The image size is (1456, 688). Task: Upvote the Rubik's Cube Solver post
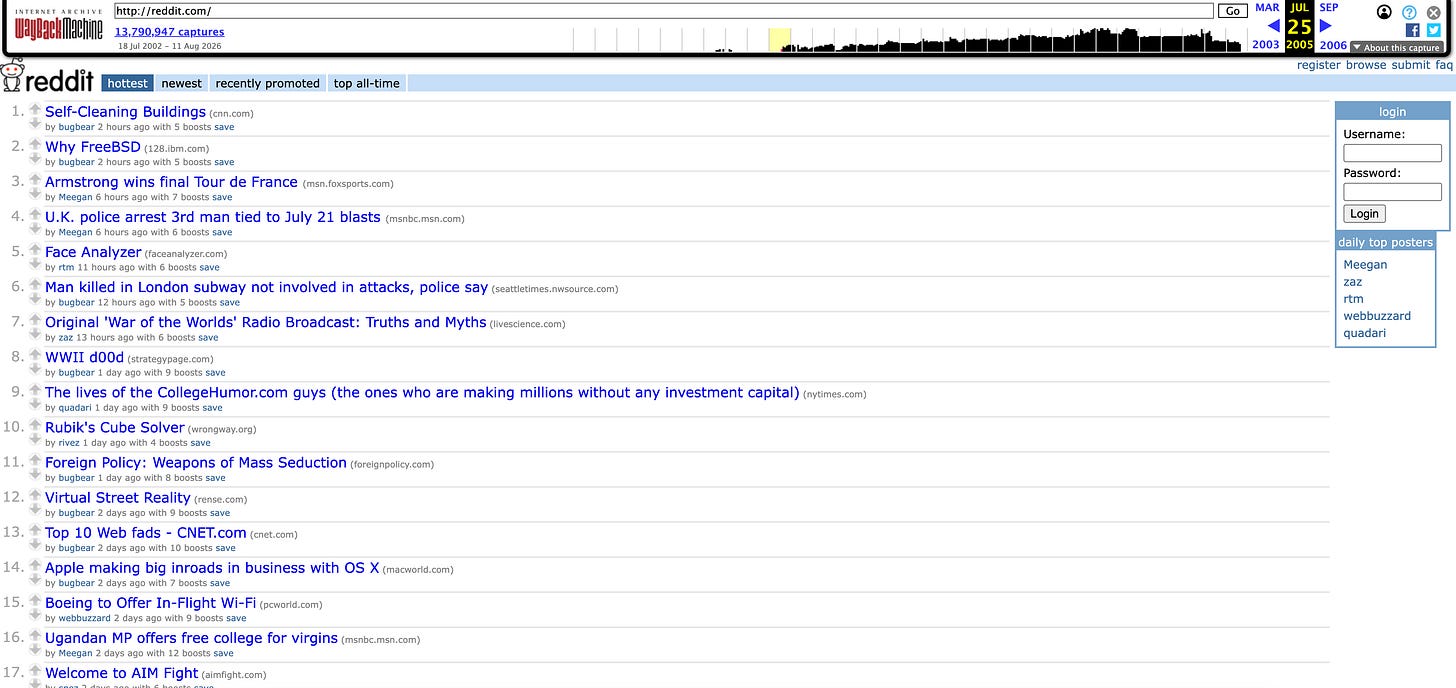point(35,423)
